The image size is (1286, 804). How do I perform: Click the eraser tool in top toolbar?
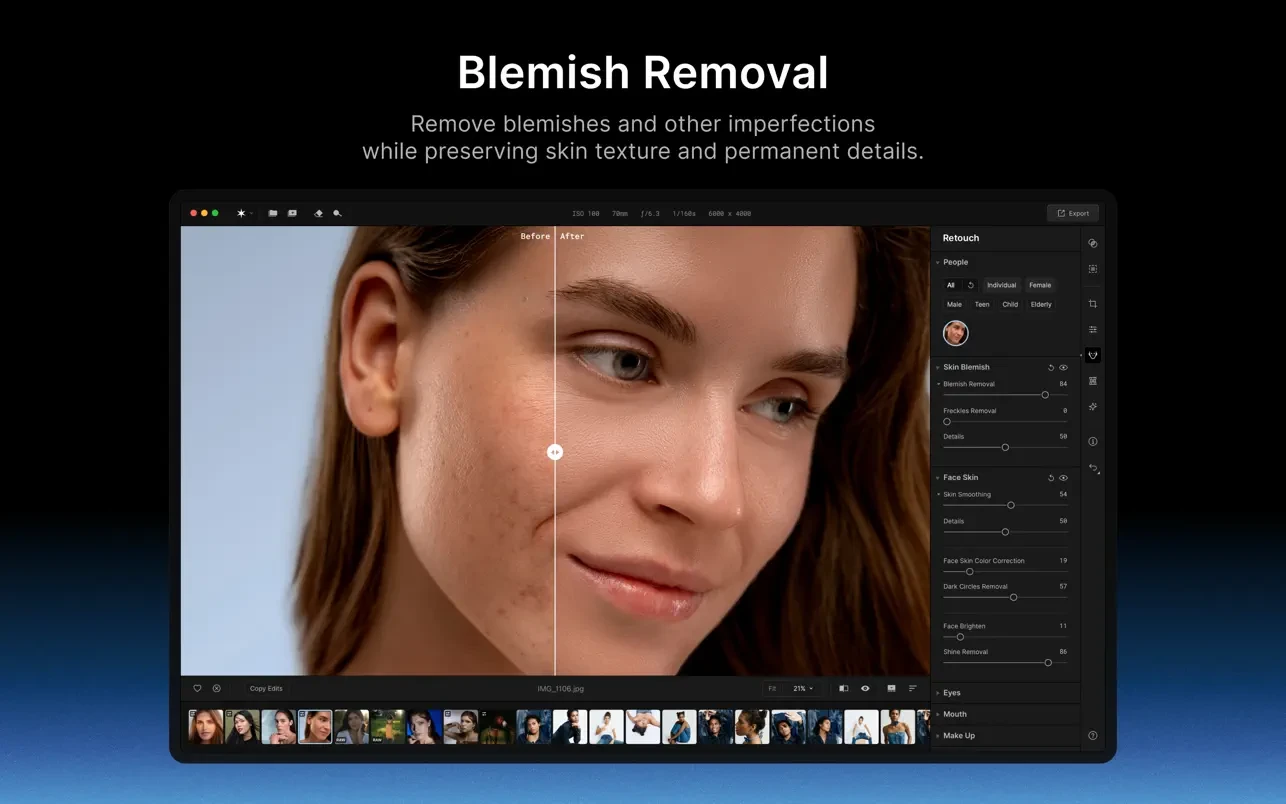pyautogui.click(x=318, y=213)
